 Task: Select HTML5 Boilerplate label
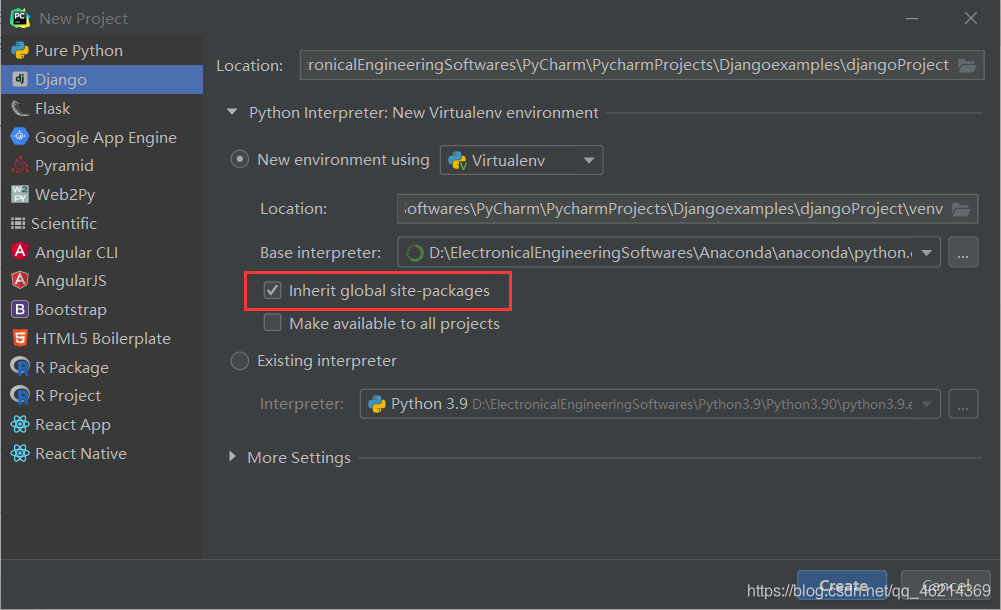tap(103, 338)
